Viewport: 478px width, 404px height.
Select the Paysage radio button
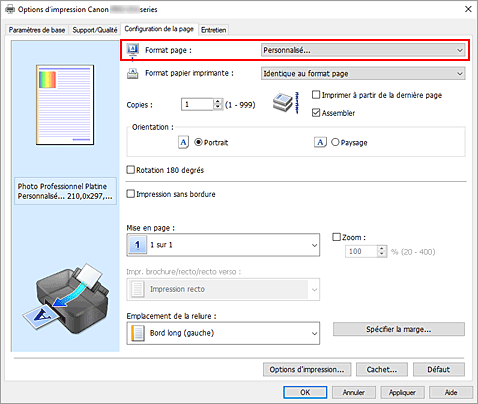pyautogui.click(x=335, y=142)
